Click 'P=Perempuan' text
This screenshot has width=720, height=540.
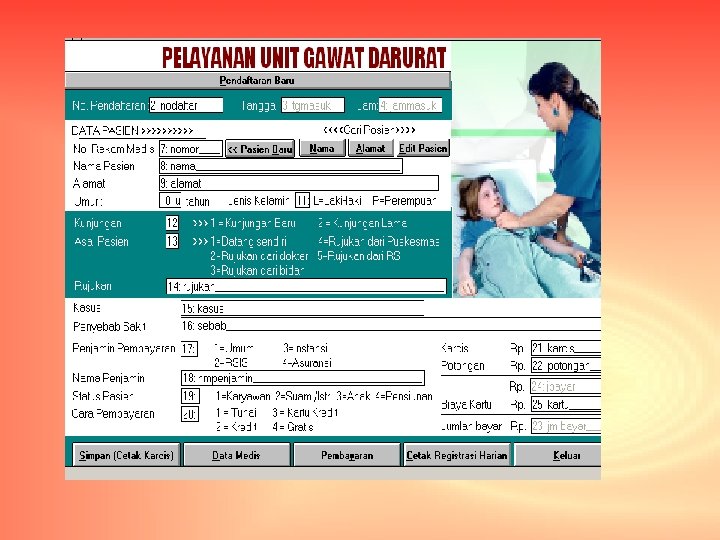pos(404,201)
